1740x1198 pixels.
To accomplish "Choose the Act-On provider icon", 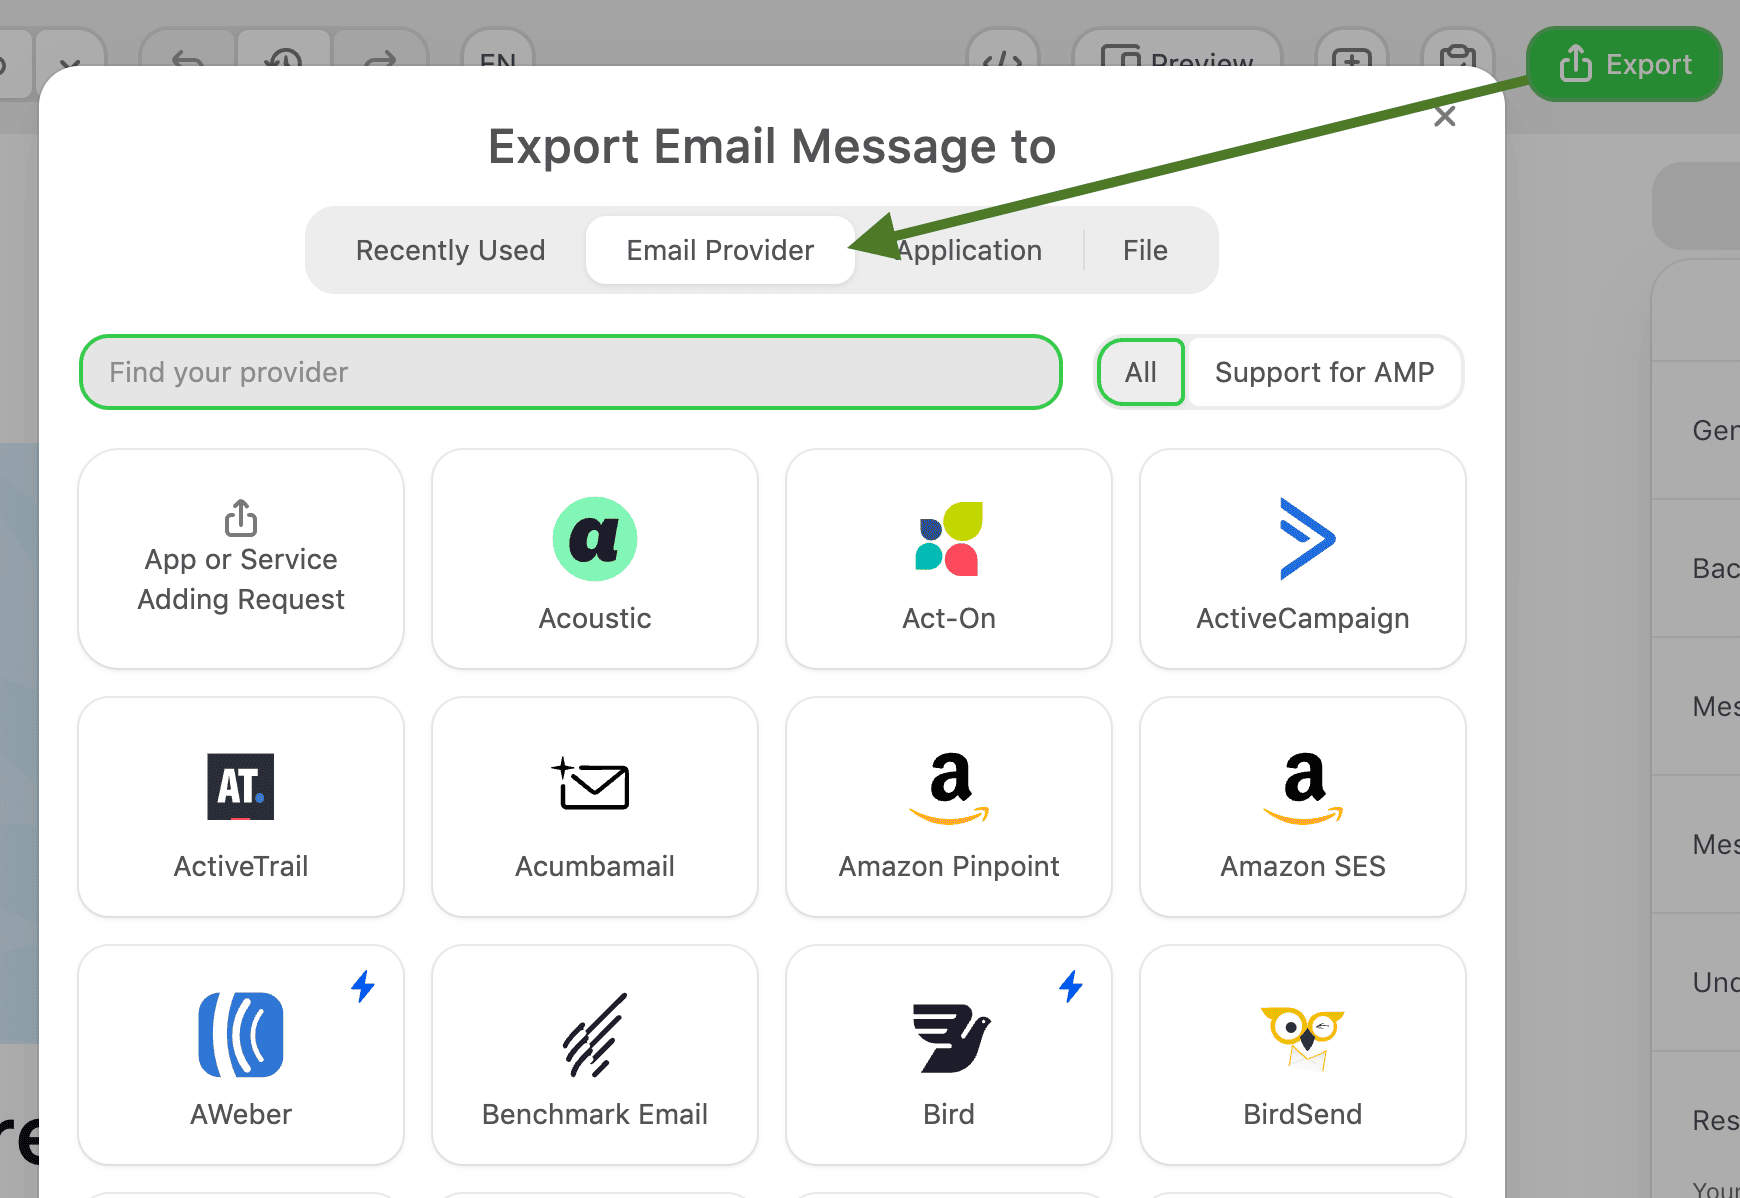I will tap(949, 539).
